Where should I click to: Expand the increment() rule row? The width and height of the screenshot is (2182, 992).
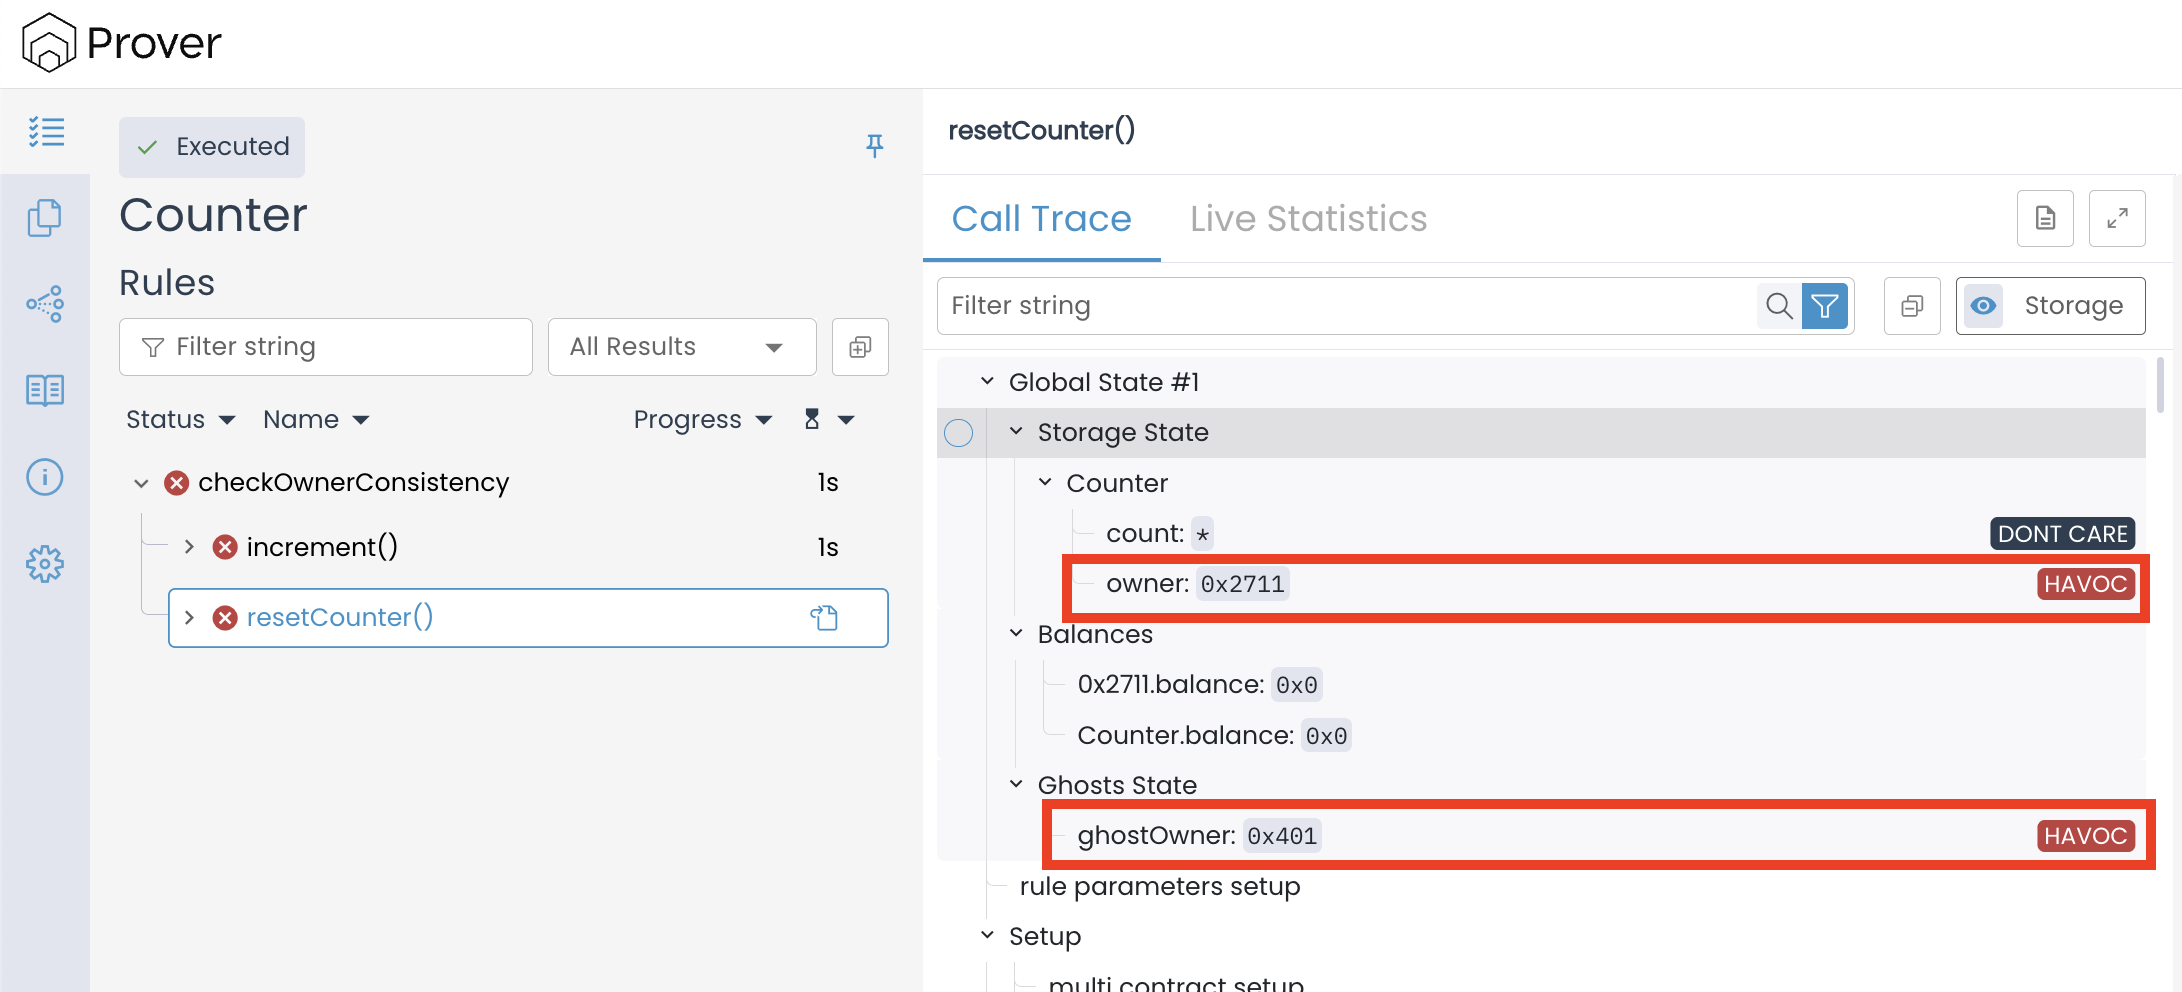(x=189, y=547)
